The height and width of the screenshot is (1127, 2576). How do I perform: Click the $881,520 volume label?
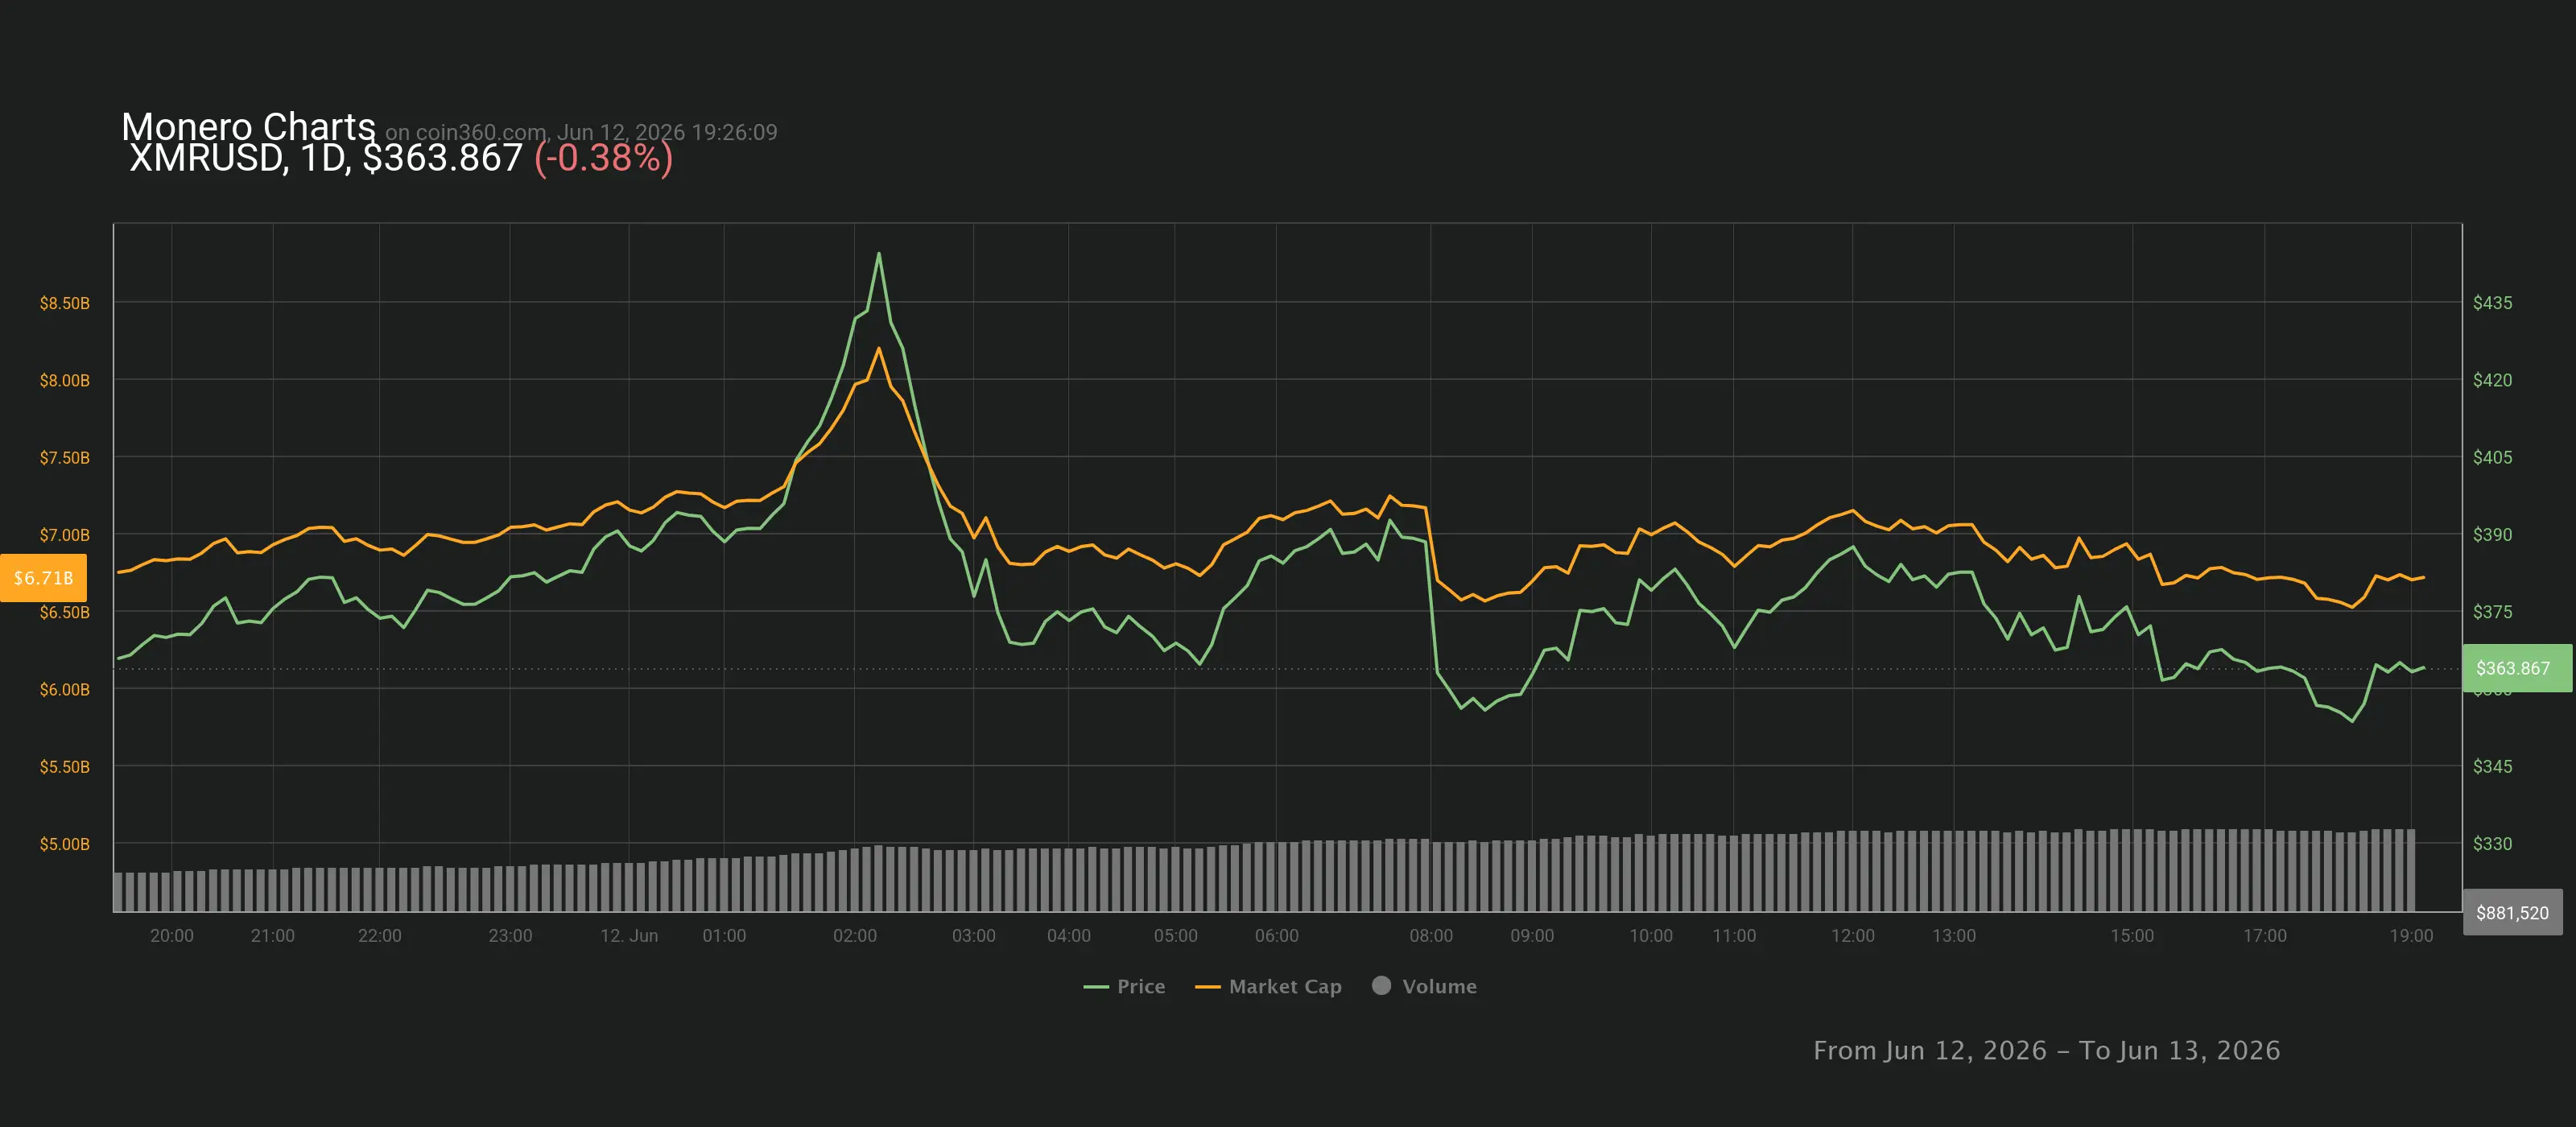tap(2512, 912)
